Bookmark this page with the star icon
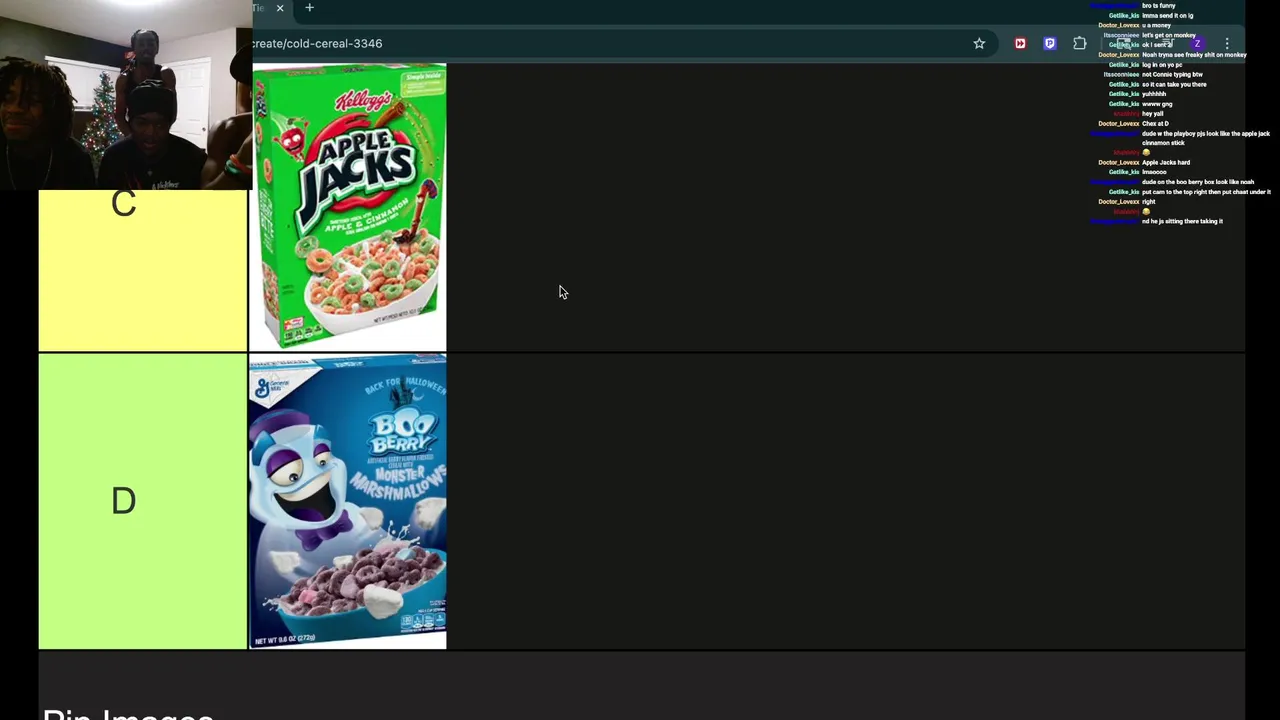 (x=979, y=43)
